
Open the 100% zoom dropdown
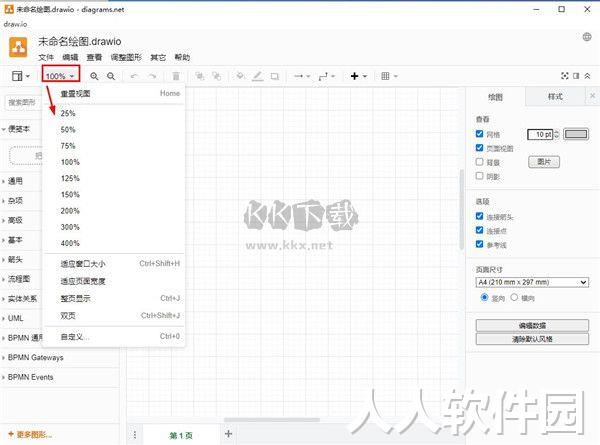[60, 76]
